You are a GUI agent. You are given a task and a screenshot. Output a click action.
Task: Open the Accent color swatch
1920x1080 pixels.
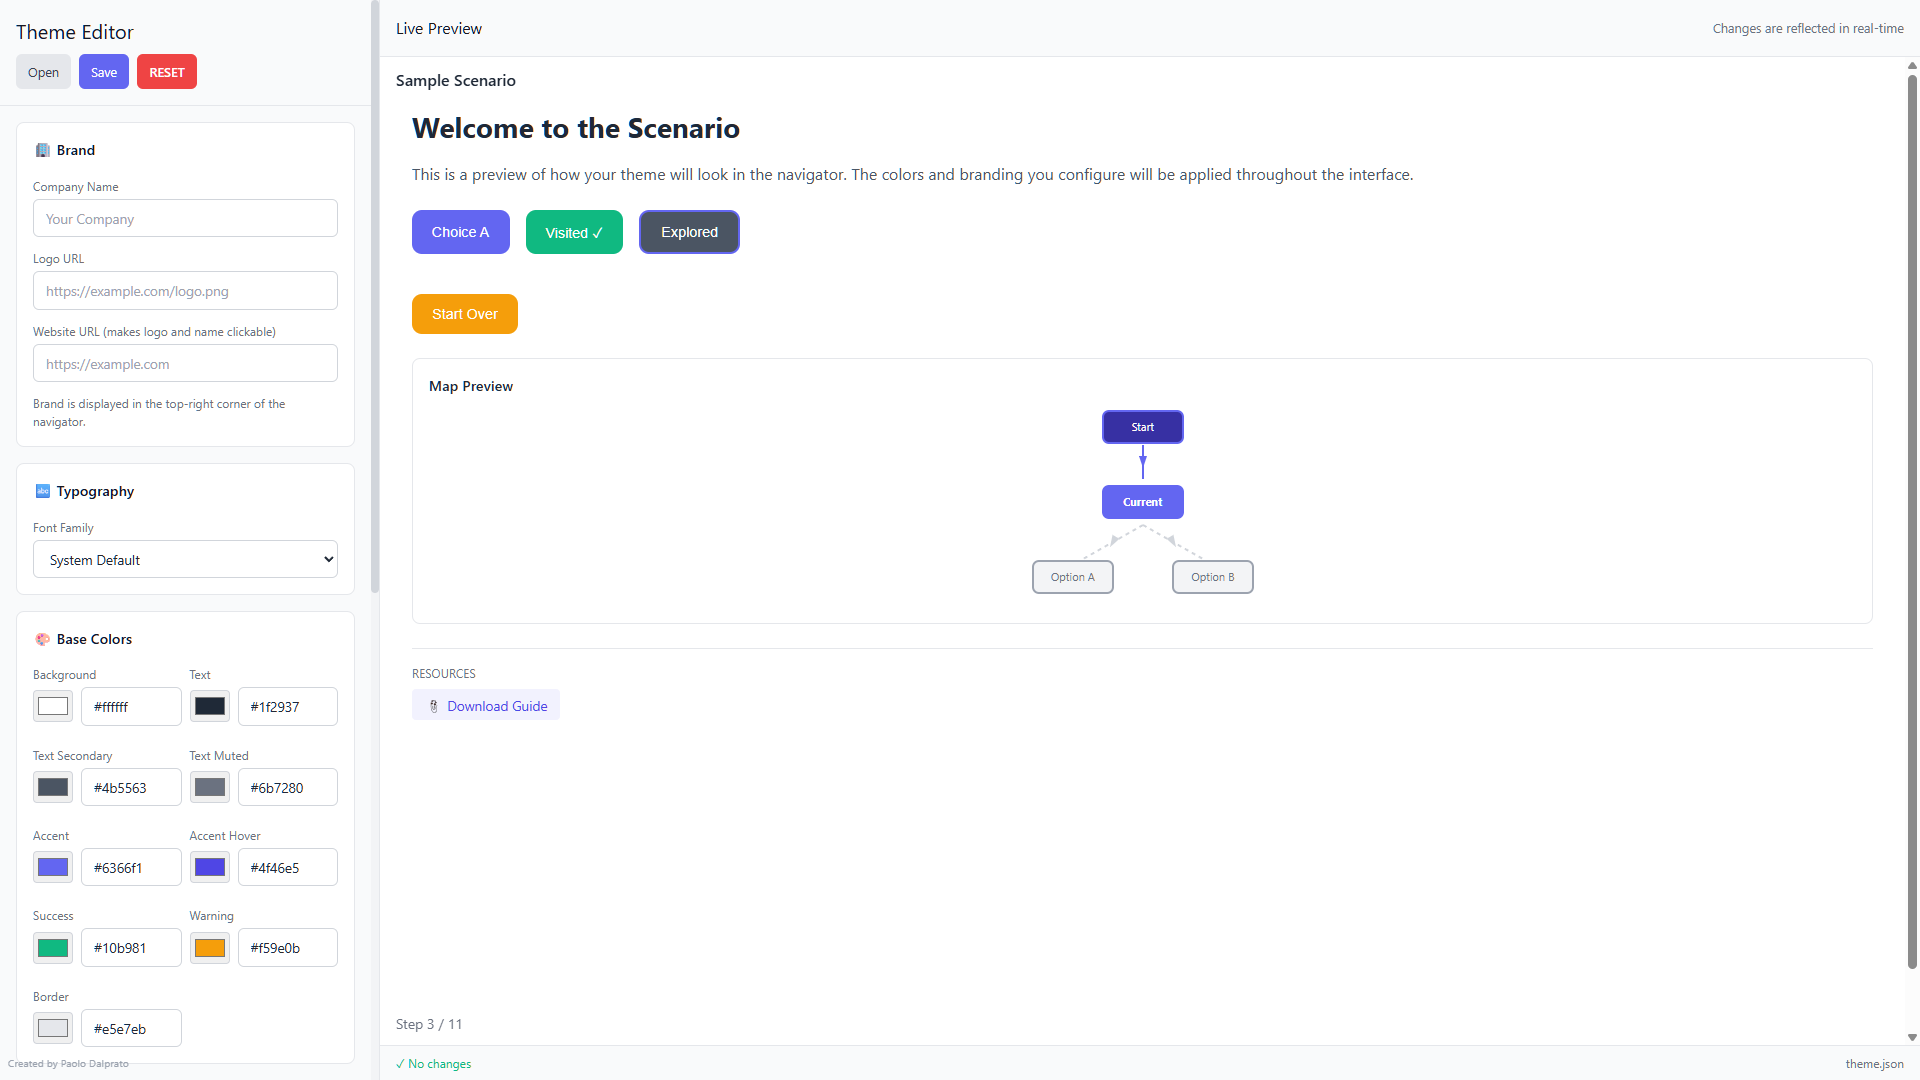53,868
